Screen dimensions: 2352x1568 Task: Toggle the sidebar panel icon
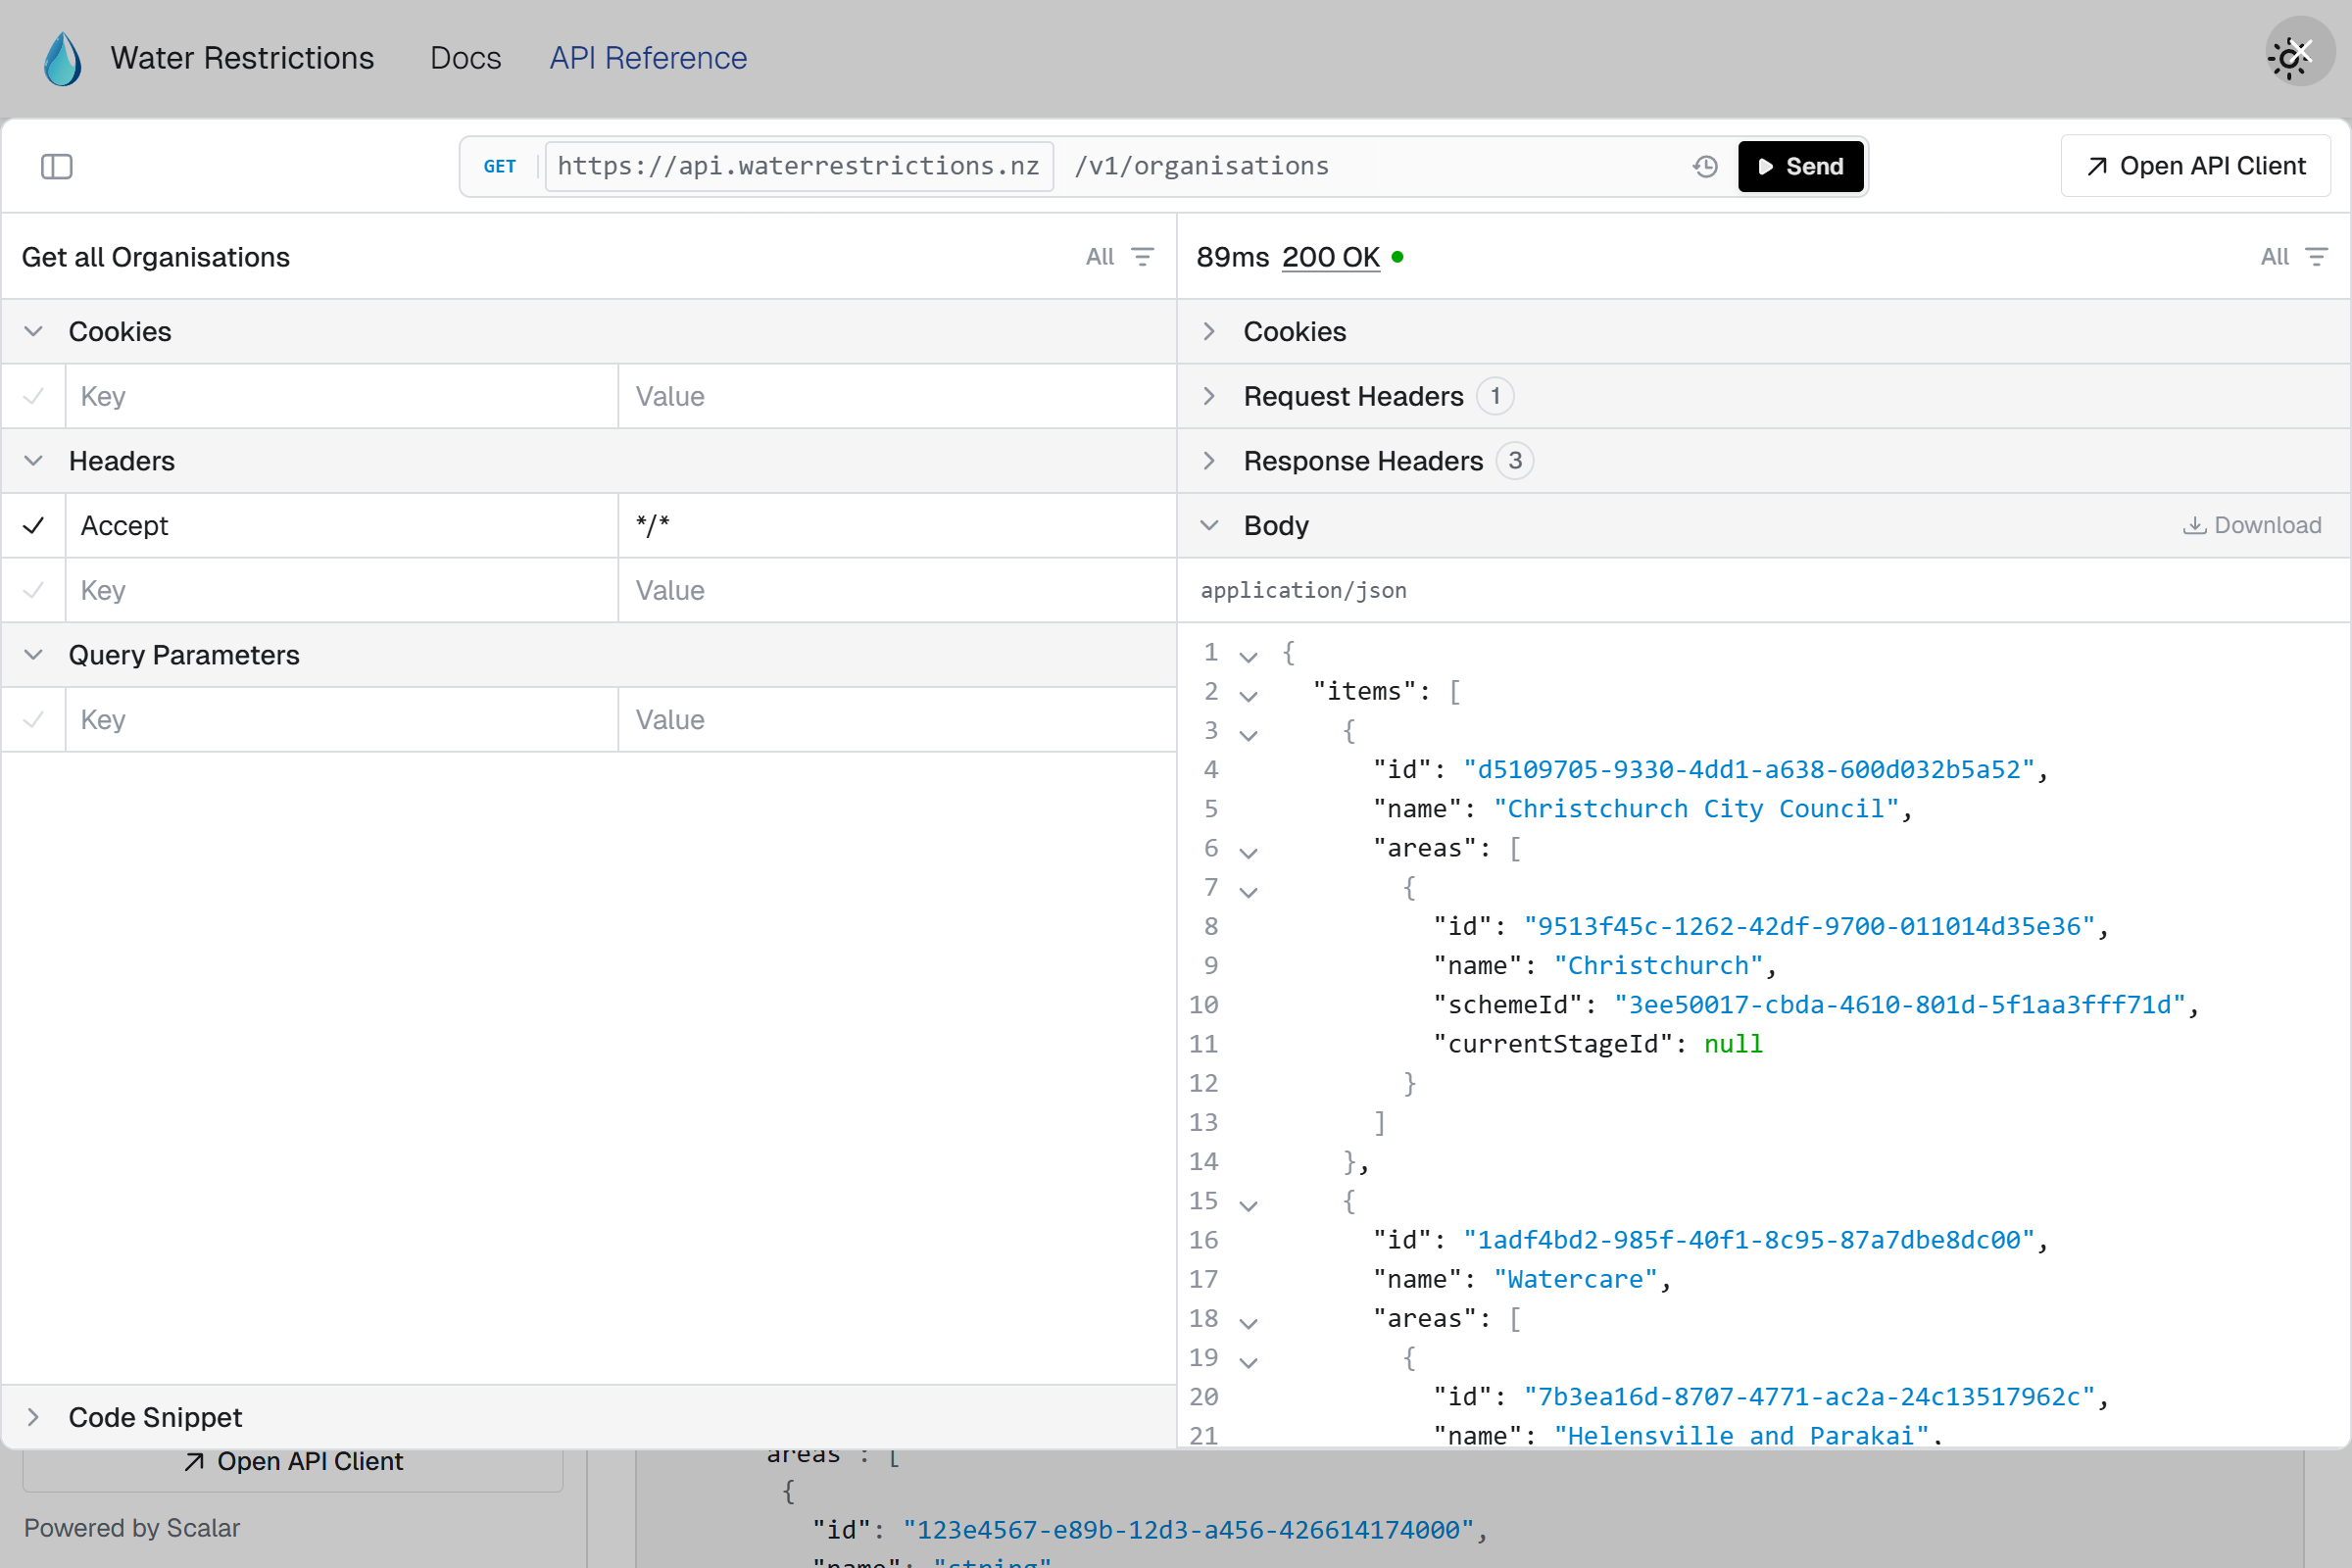57,166
